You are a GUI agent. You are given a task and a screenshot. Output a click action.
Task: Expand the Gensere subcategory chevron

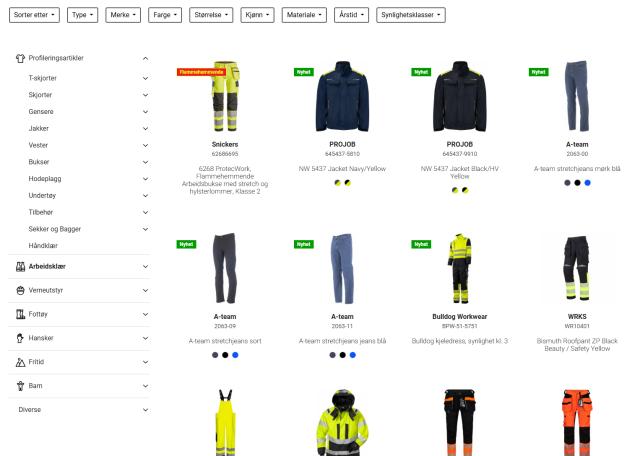point(145,112)
